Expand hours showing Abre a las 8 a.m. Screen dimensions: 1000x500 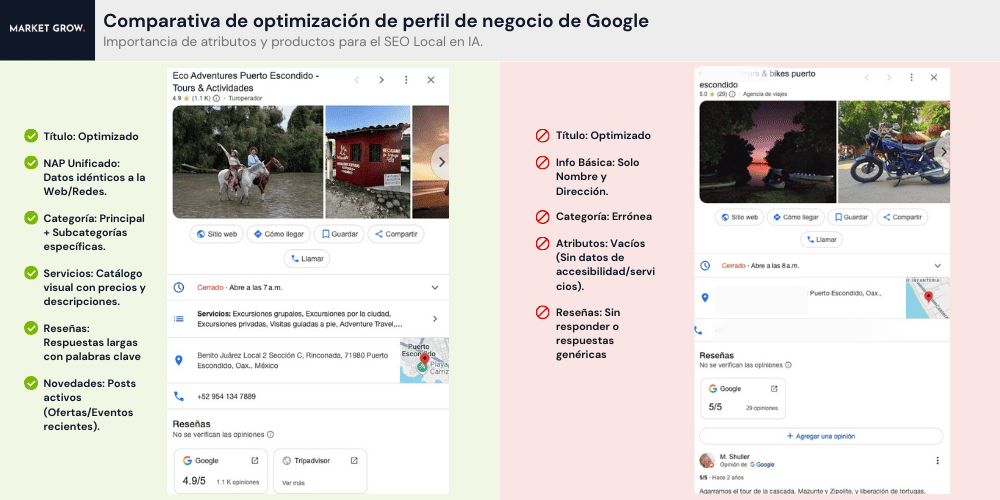938,265
